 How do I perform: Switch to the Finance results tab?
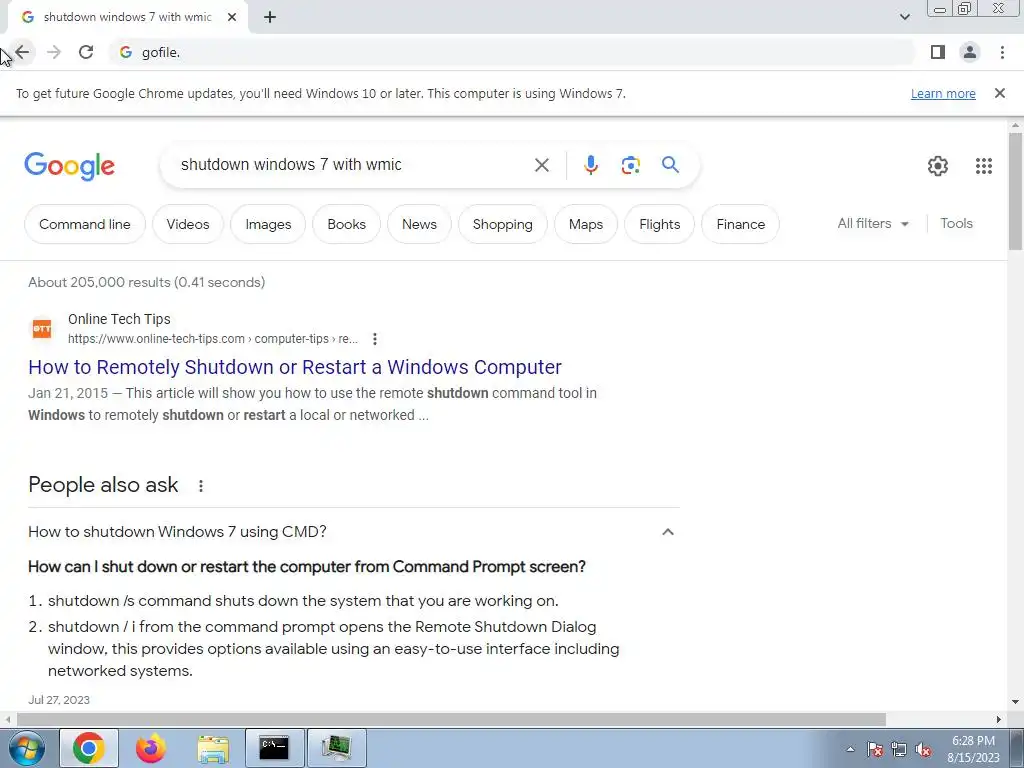tap(741, 224)
